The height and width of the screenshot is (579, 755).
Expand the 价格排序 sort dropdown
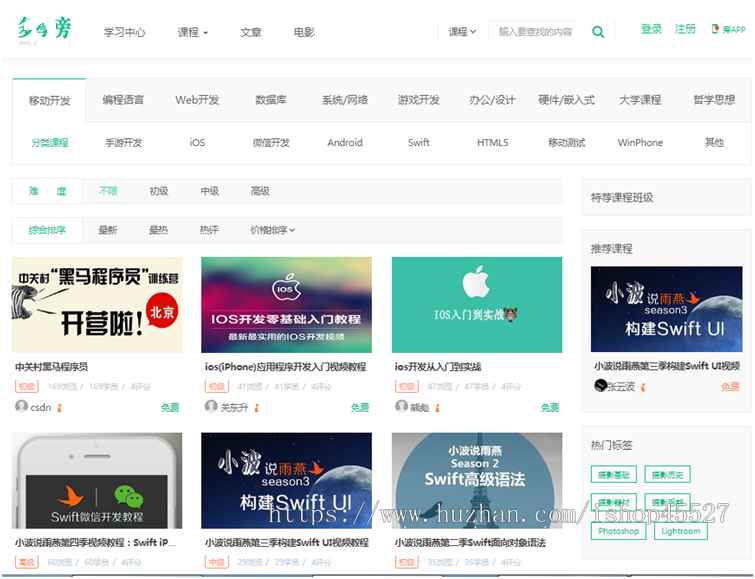tap(273, 230)
